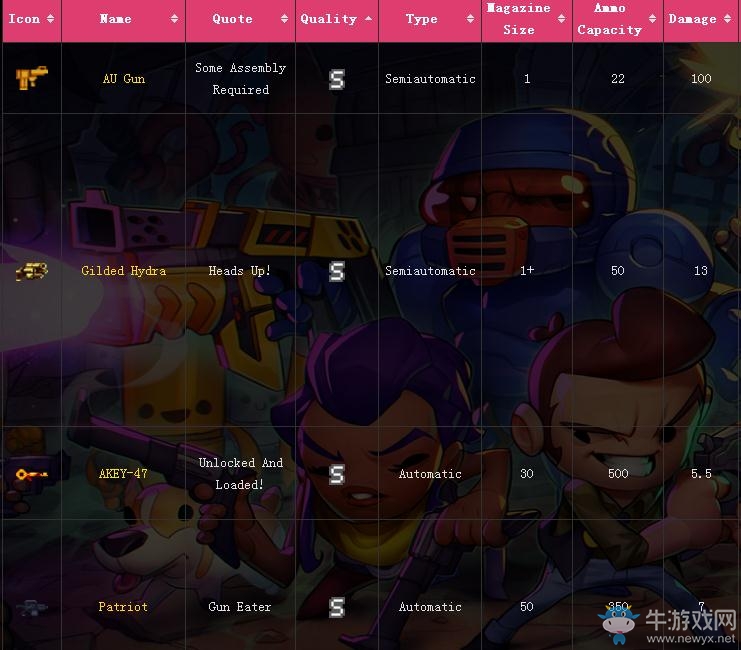
Task: Click Patriot's magazine size value 50
Action: point(527,607)
